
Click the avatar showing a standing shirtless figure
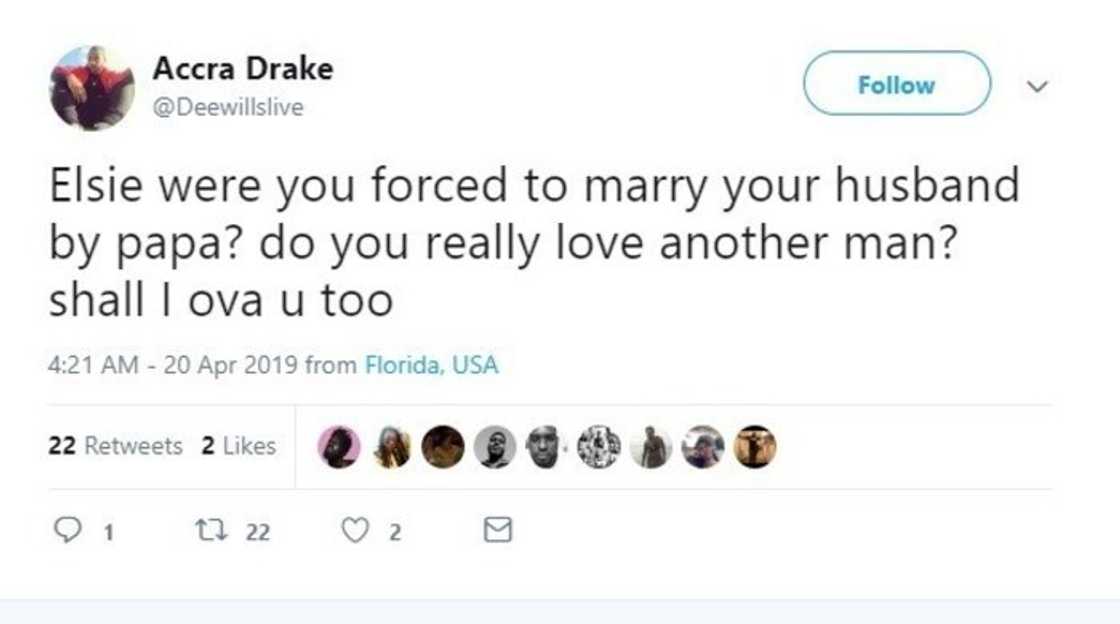[651, 447]
